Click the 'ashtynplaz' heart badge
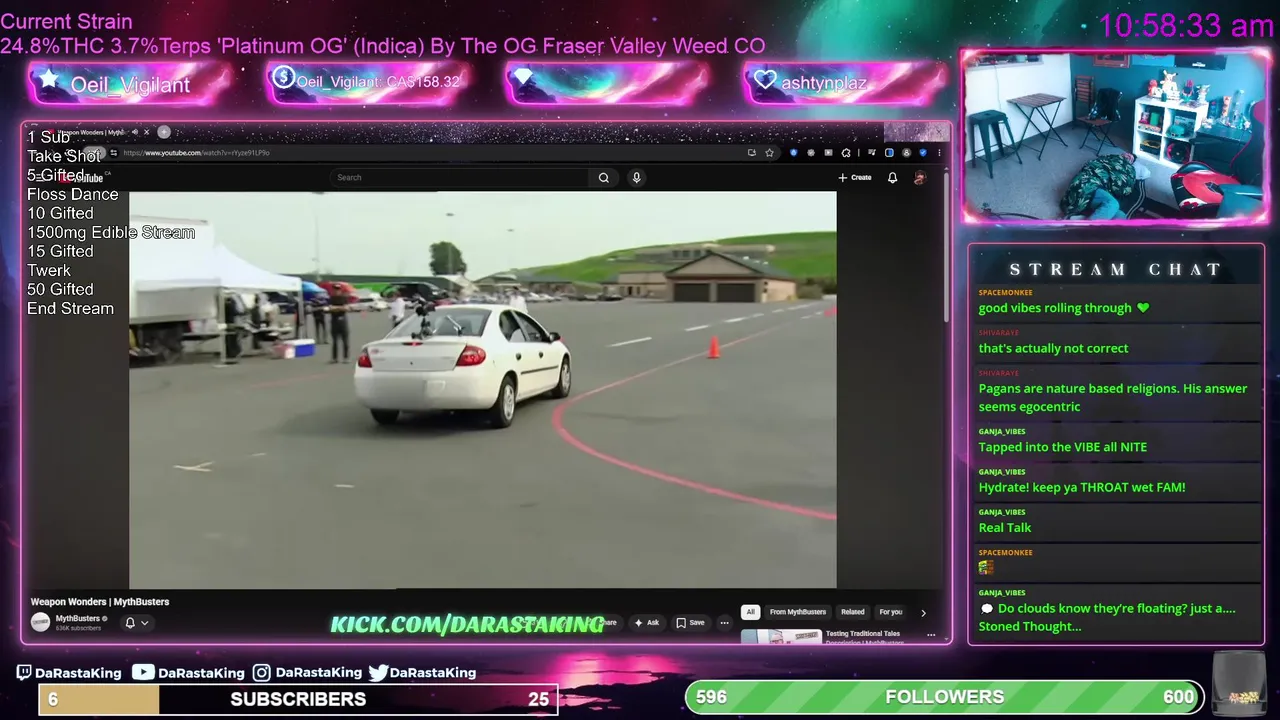This screenshot has width=1280, height=720. click(x=845, y=82)
